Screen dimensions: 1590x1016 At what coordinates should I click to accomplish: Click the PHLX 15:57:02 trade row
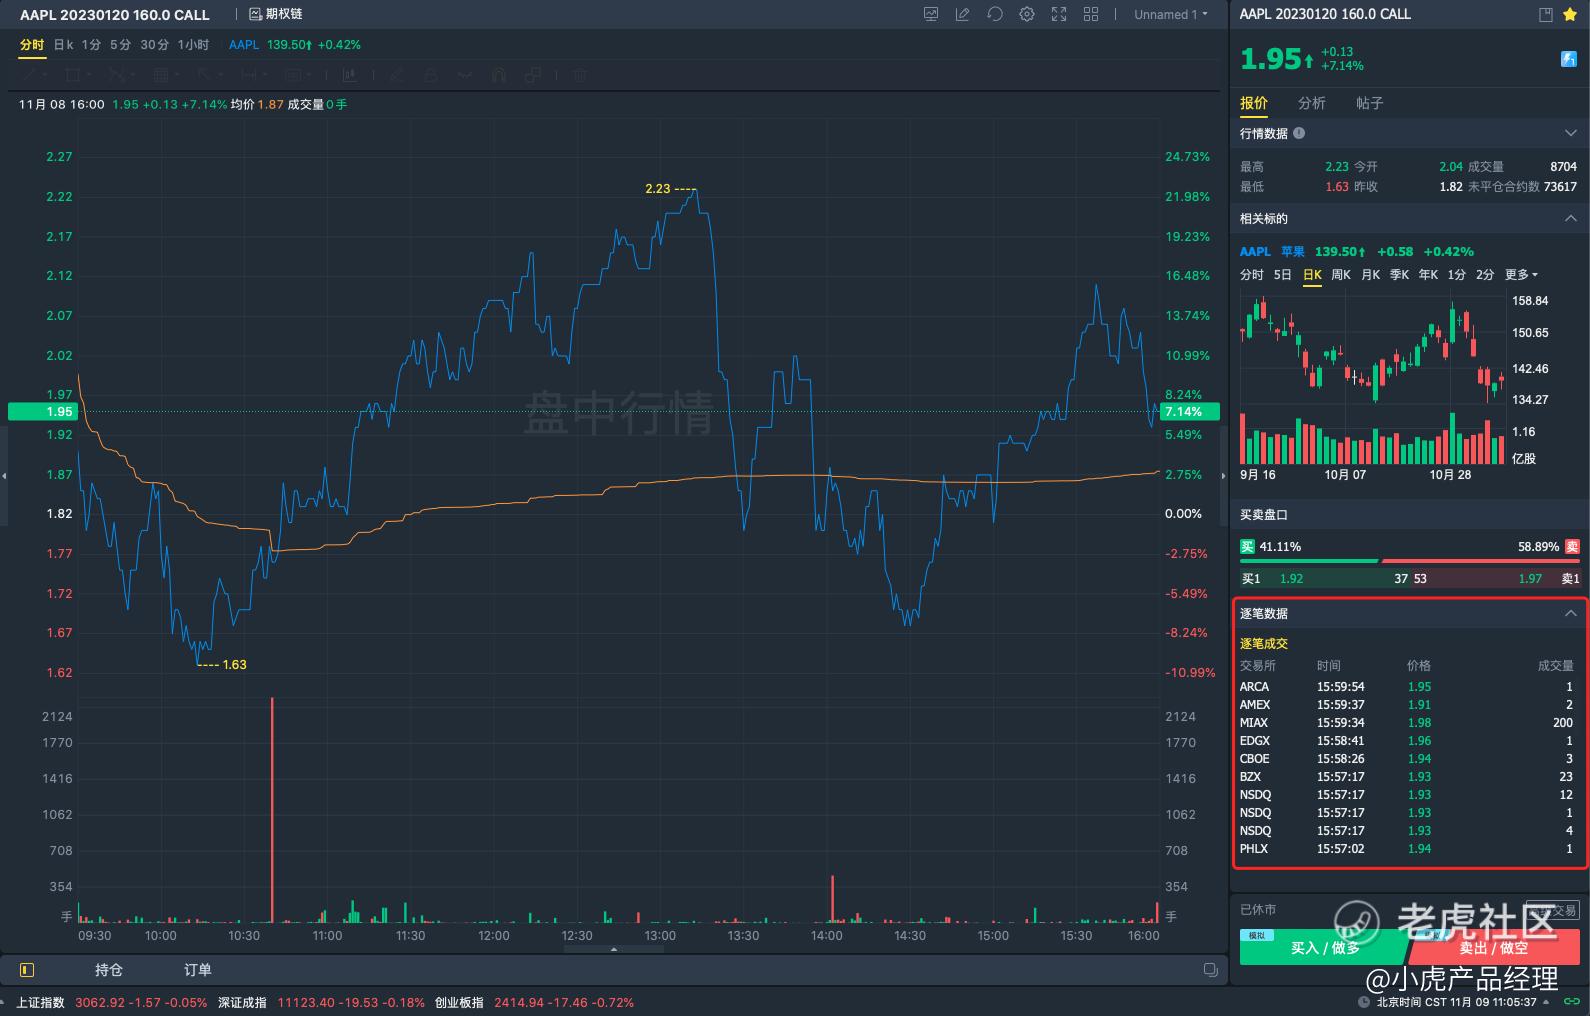pyautogui.click(x=1407, y=849)
